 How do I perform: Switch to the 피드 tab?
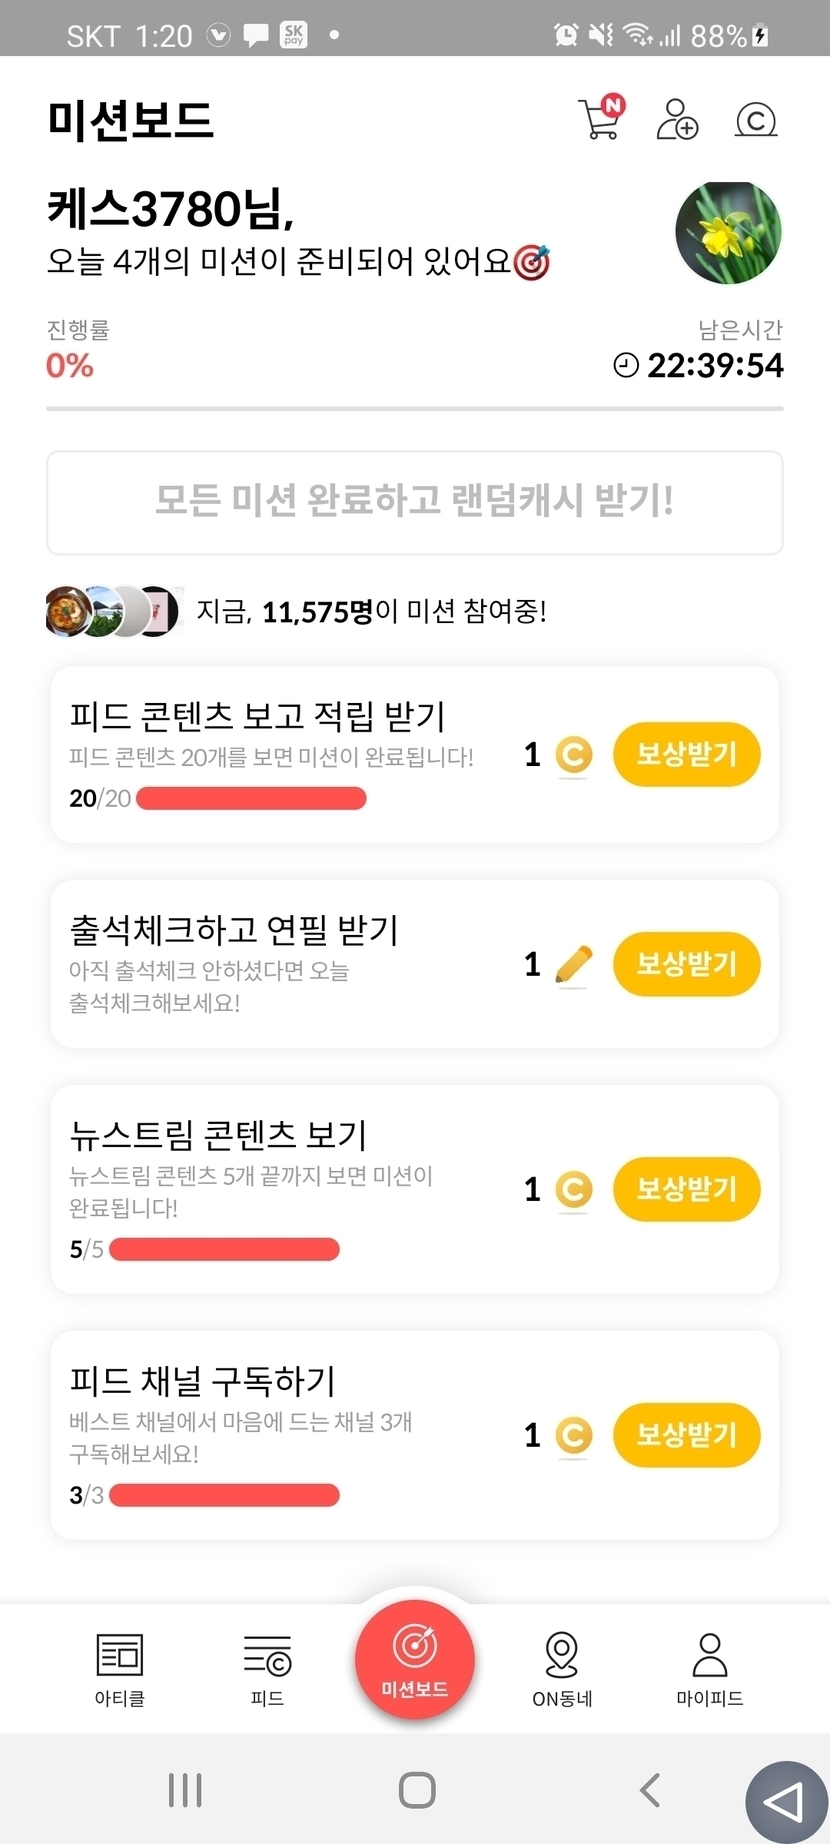click(267, 1669)
